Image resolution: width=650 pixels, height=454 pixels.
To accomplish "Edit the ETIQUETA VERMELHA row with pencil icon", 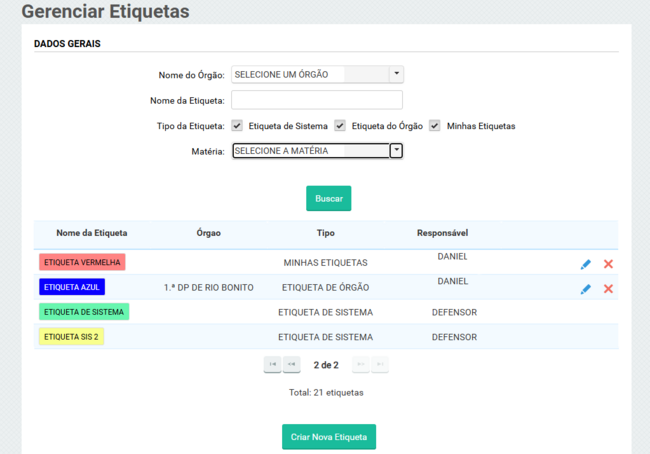I will (x=586, y=264).
